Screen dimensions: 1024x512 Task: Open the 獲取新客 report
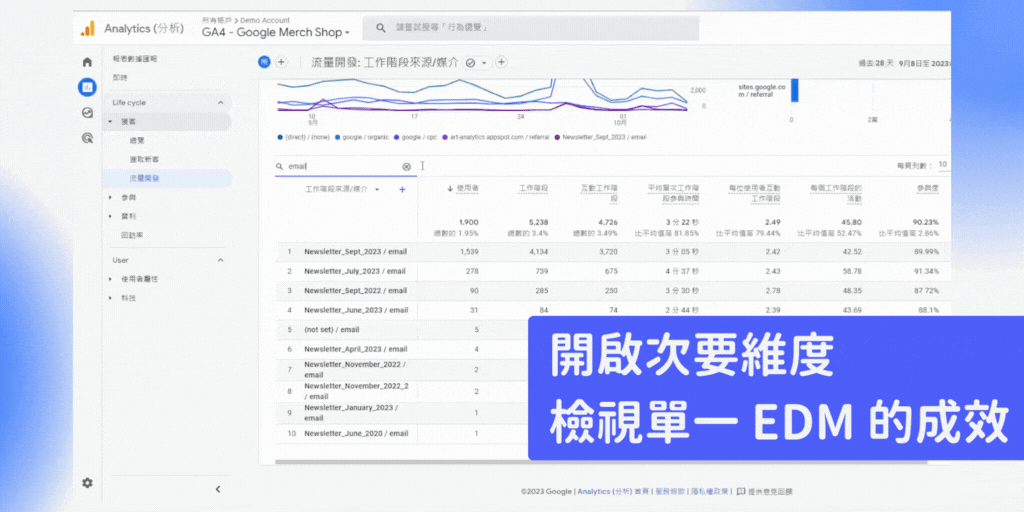point(144,159)
